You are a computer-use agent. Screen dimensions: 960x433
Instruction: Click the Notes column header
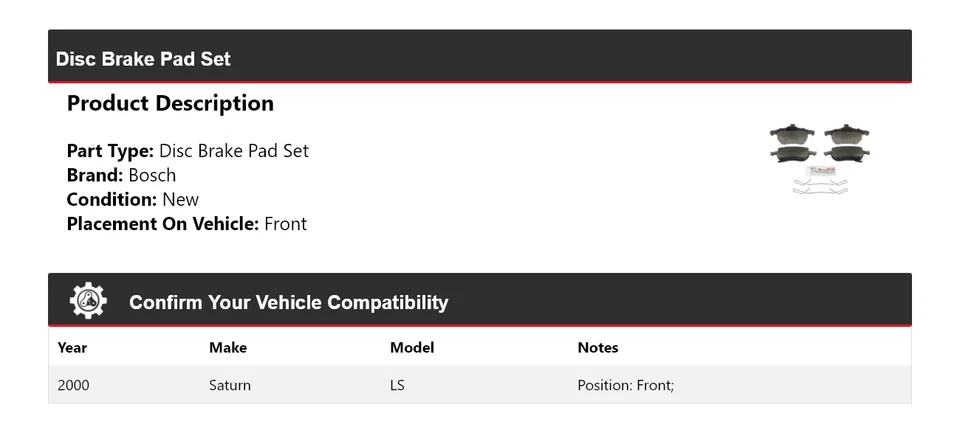598,348
